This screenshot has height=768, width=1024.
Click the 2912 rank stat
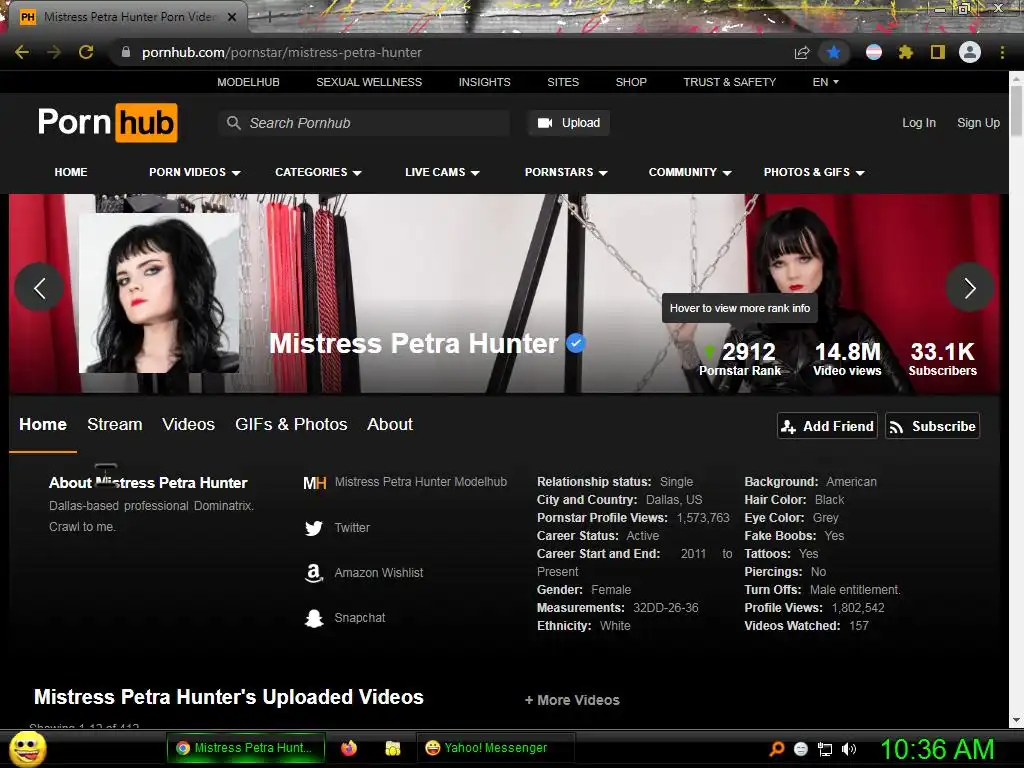740,359
